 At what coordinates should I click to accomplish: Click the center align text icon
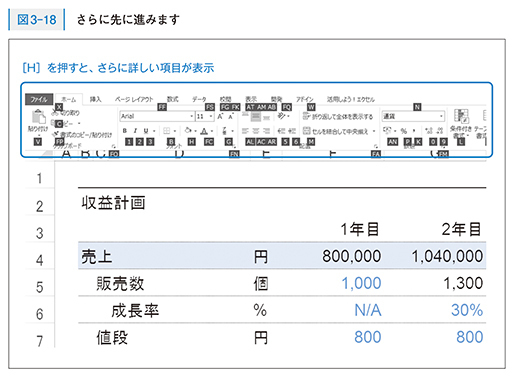[256, 131]
